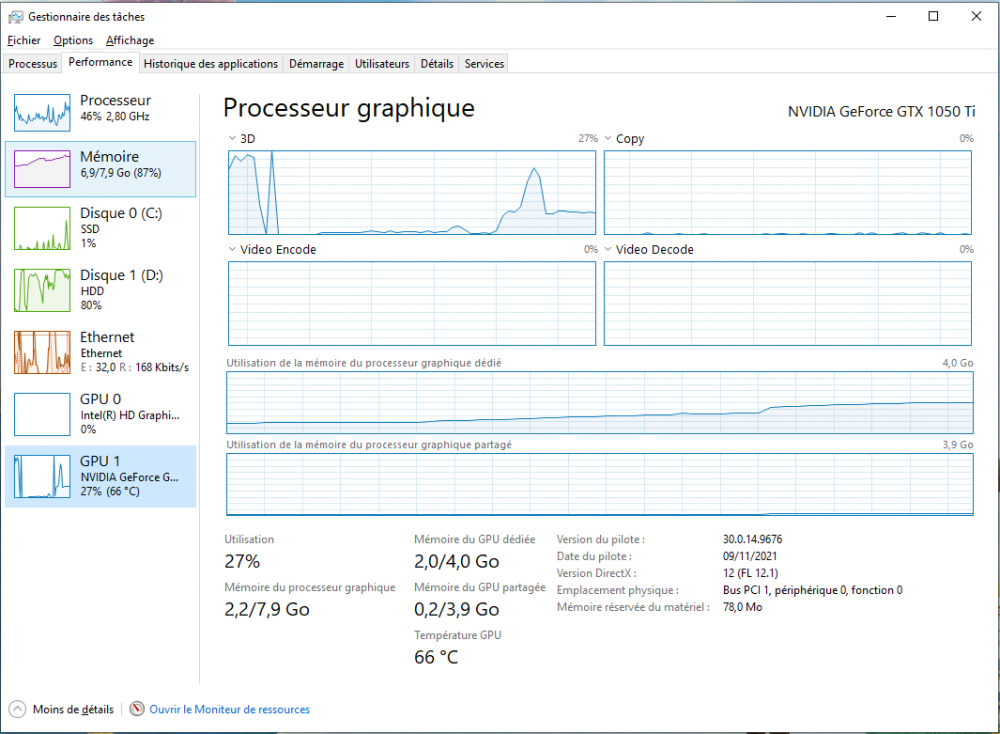Switch to the Démarrage tab
1000x734 pixels.
pyautogui.click(x=316, y=64)
